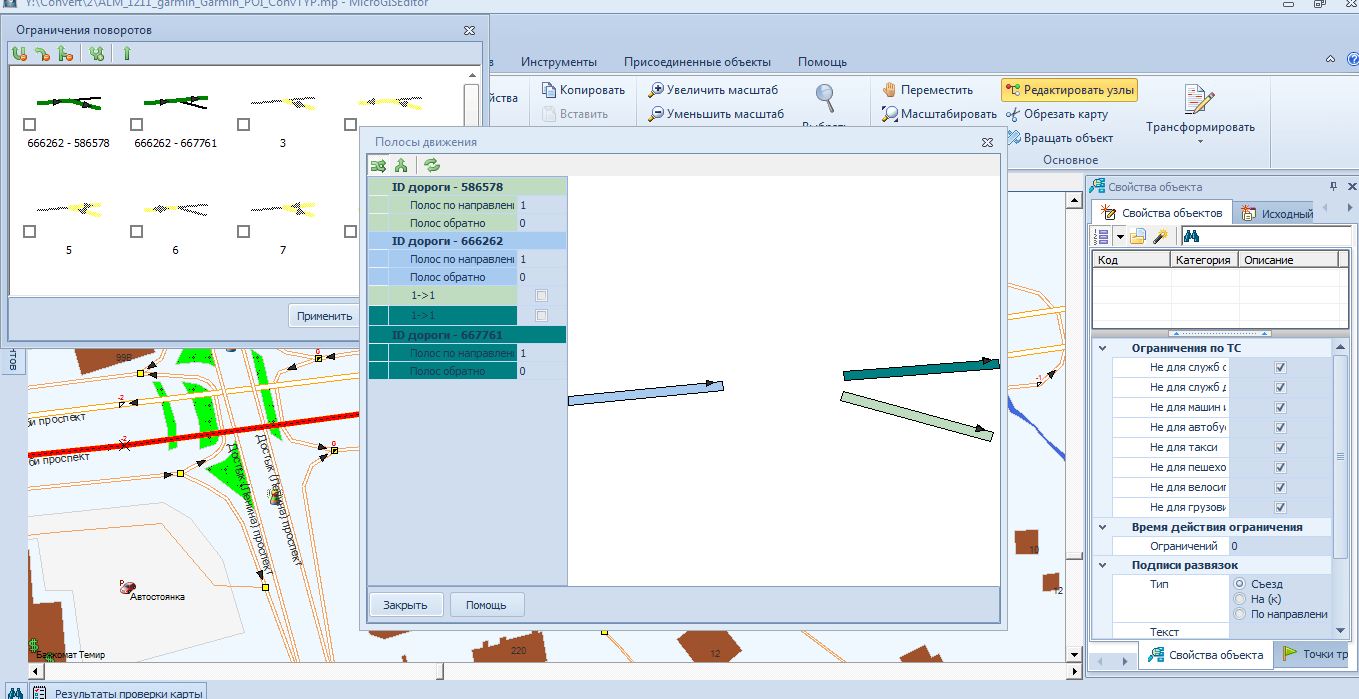1359x699 pixels.
Task: Click the green refresh icon in lanes dialog
Action: click(x=432, y=166)
